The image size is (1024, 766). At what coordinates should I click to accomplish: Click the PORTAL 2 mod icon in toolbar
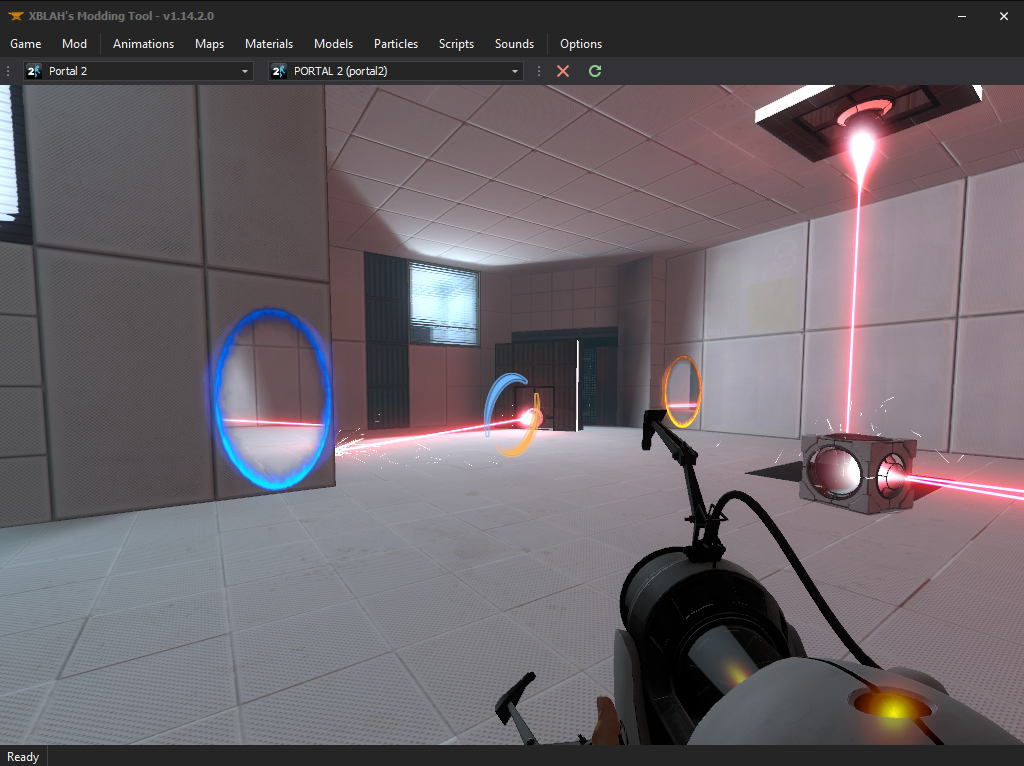pos(278,71)
